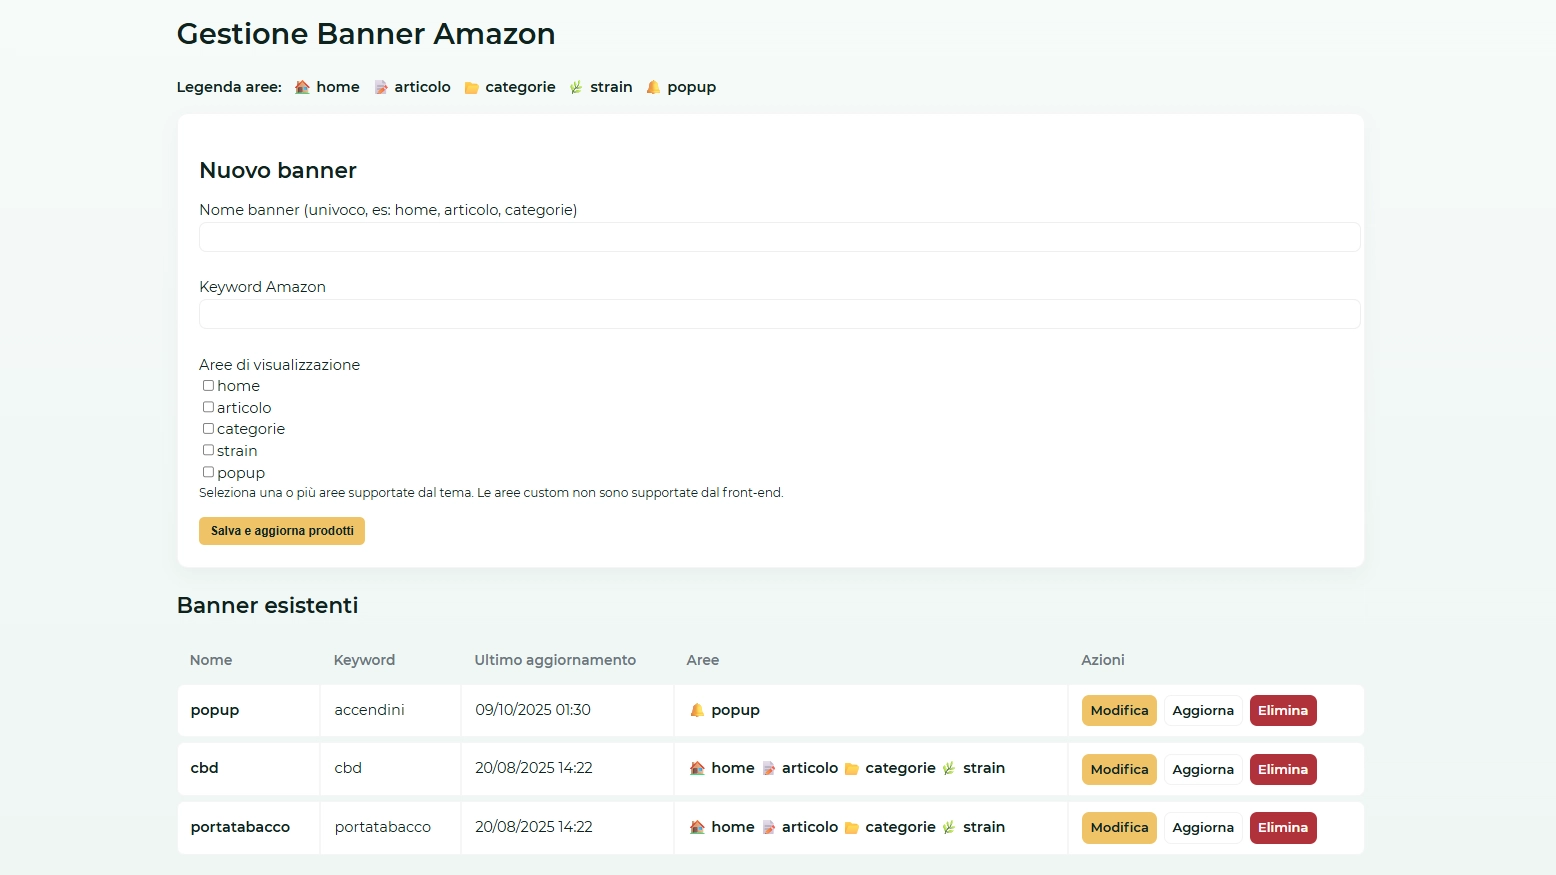The height and width of the screenshot is (875, 1556).
Task: Click the home icon in cbd row
Action: [x=697, y=768]
